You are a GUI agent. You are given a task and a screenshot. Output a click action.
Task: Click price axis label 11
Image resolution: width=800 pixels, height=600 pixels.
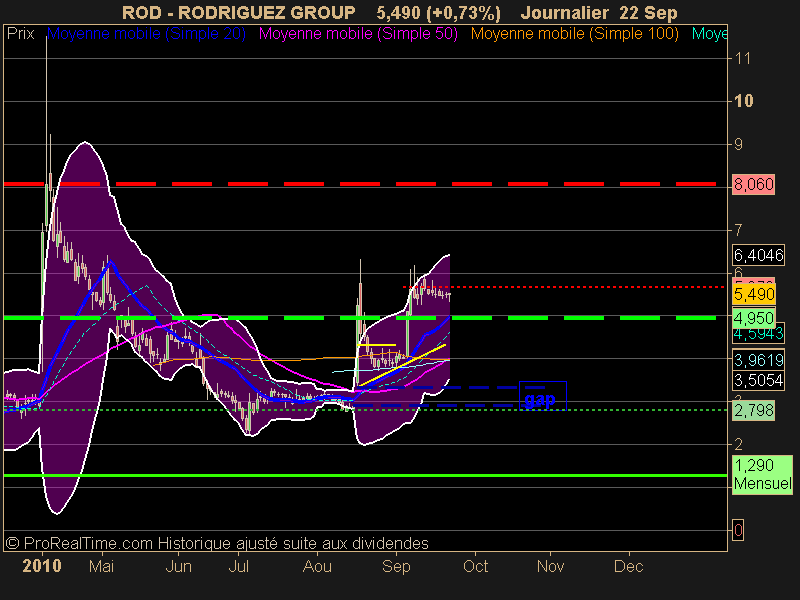point(743,59)
